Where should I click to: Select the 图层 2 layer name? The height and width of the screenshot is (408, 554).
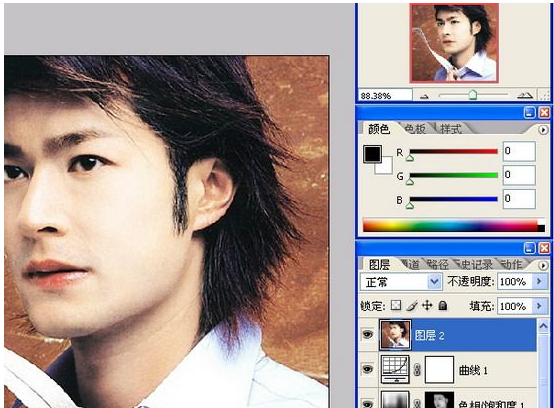tap(429, 335)
